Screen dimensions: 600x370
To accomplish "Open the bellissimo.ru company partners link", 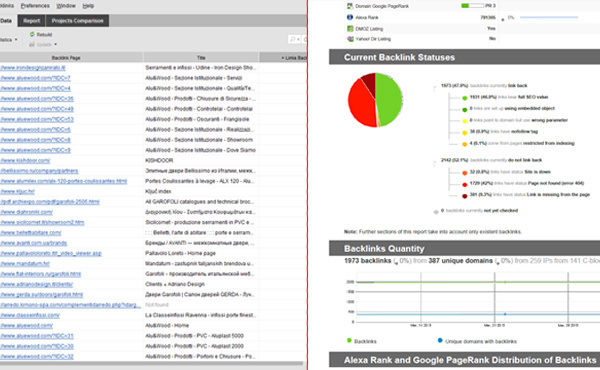I will pos(39,171).
